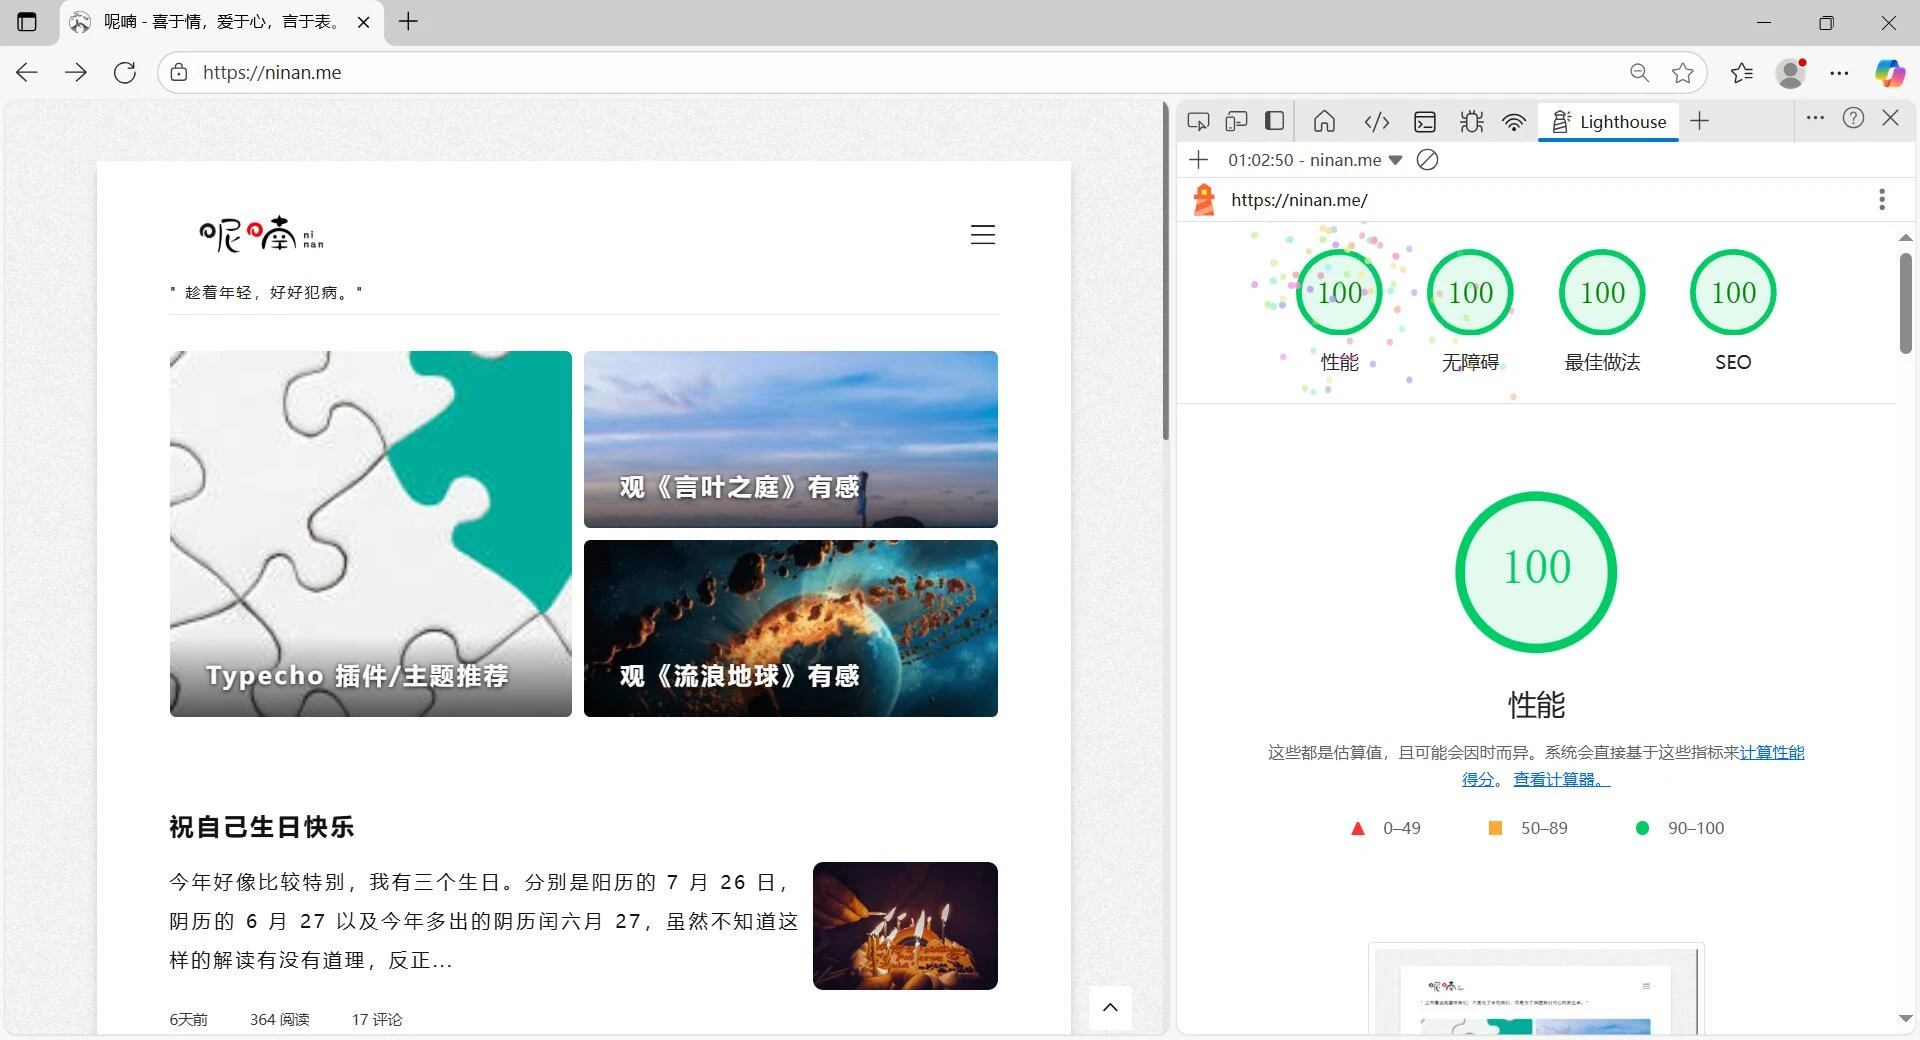The height and width of the screenshot is (1040, 1920).
Task: Open the Typecho 插件/主题推荐 post thumbnail
Action: point(371,533)
